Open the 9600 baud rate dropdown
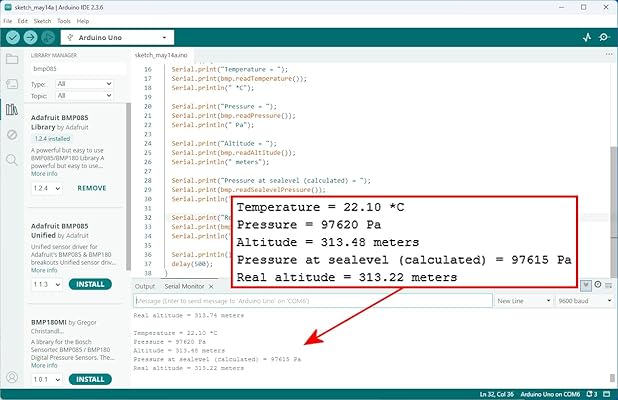The height and width of the screenshot is (400, 618). (x=584, y=301)
